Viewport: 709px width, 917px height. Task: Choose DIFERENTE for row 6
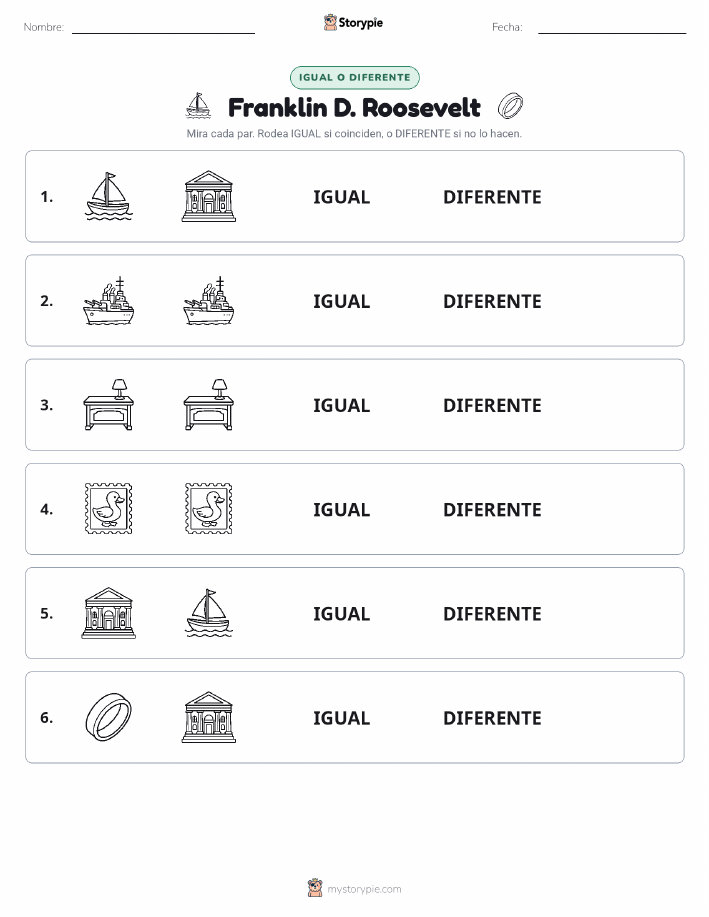pos(492,718)
